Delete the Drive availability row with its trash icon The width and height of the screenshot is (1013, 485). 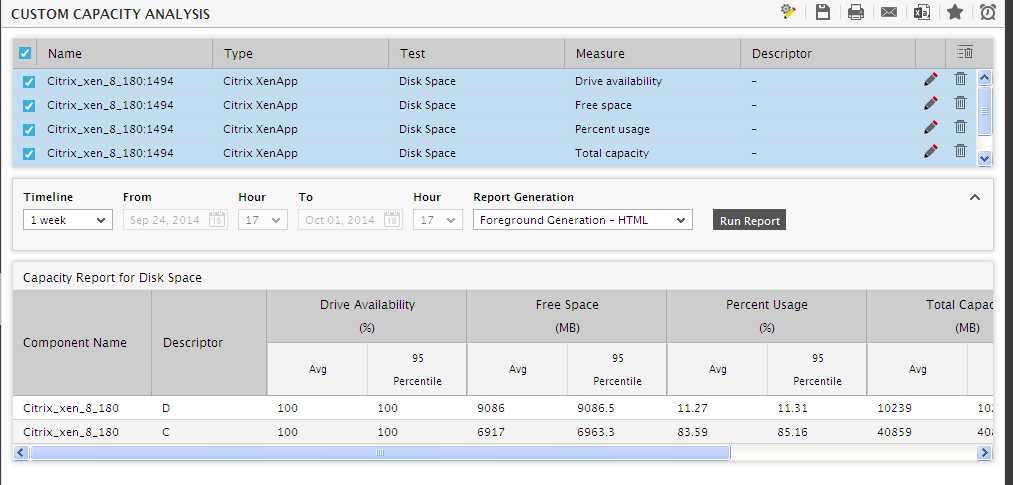(961, 79)
